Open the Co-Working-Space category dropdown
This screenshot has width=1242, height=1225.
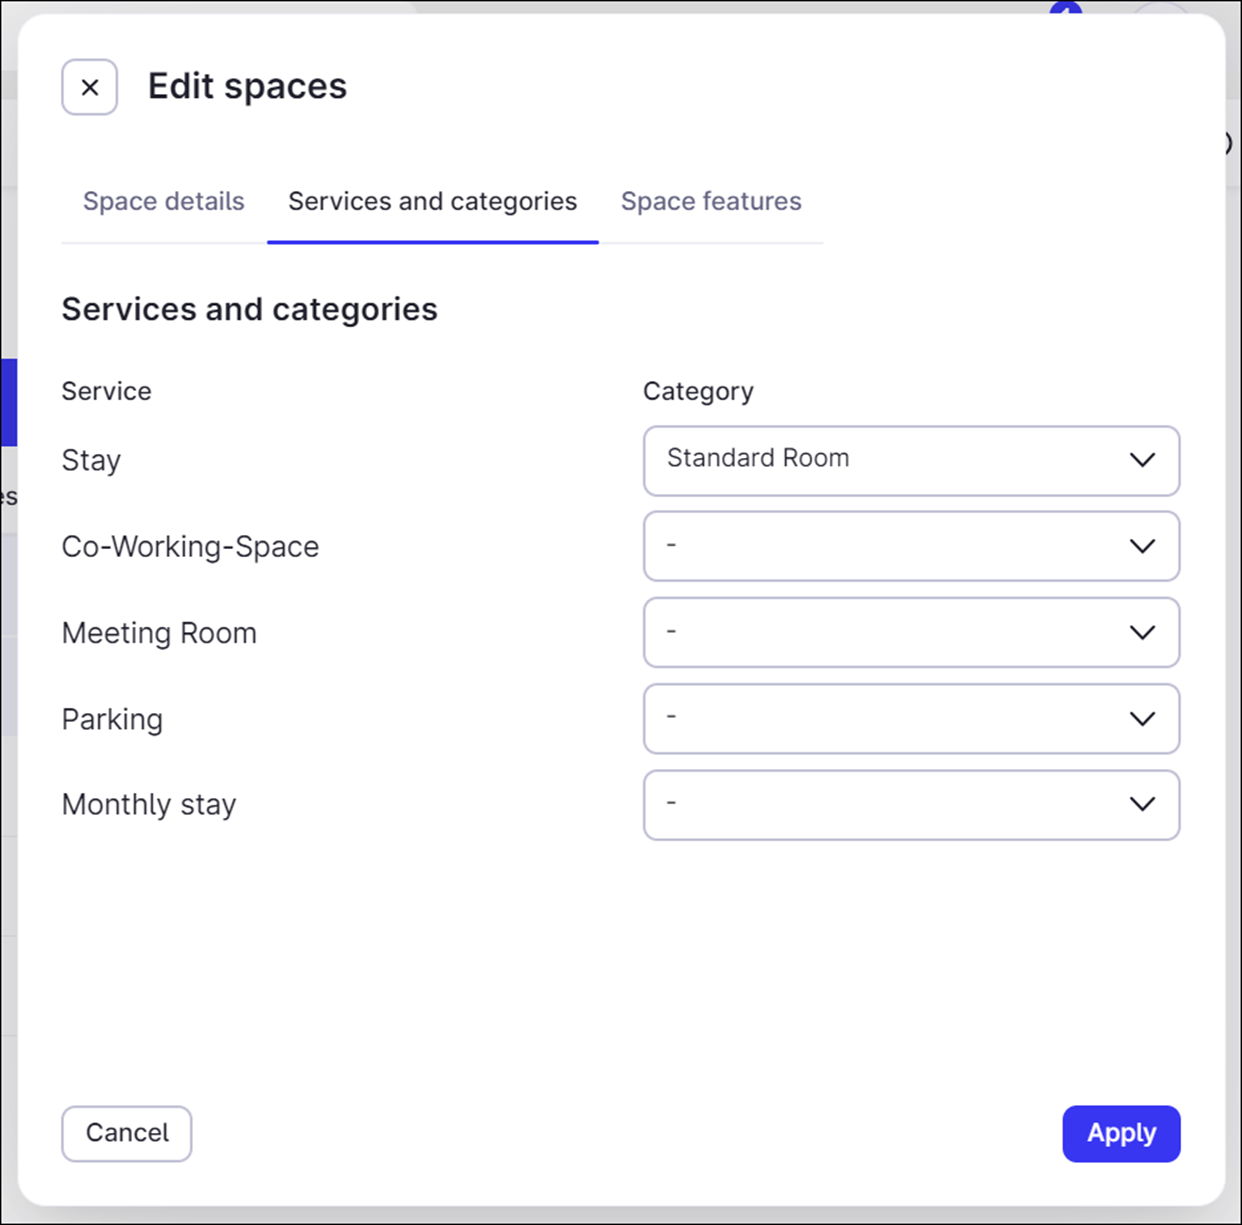[911, 546]
